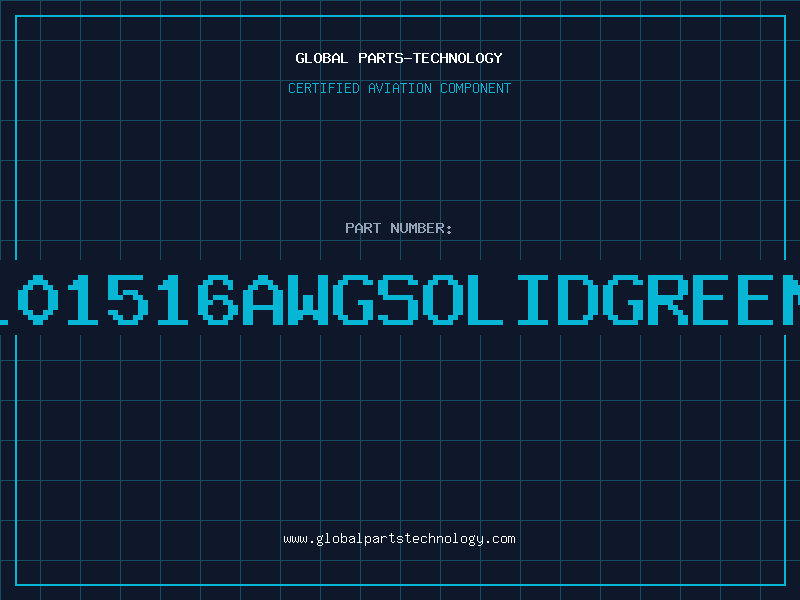Click the letter A in the part number
This screenshot has height=600, width=800.
(262, 299)
